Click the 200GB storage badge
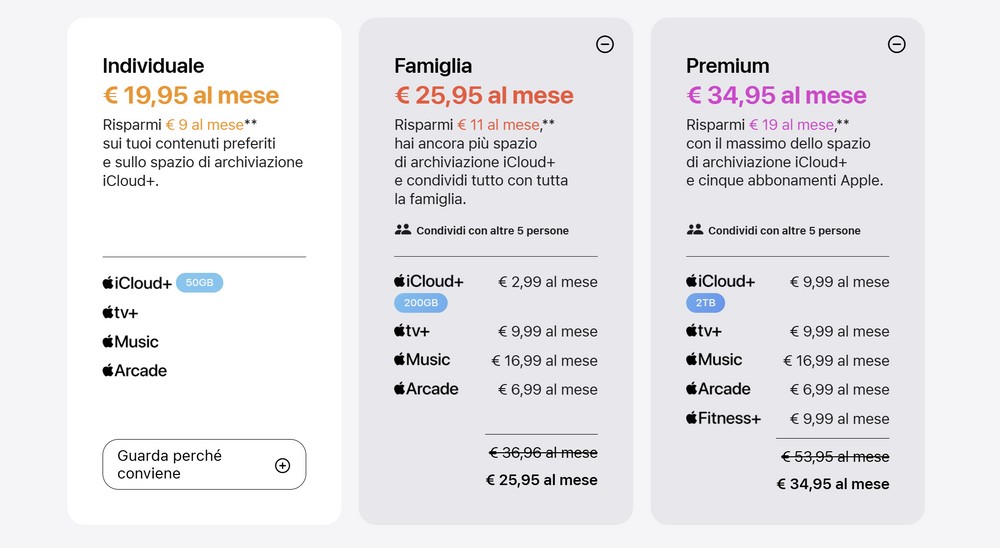 pyautogui.click(x=421, y=303)
